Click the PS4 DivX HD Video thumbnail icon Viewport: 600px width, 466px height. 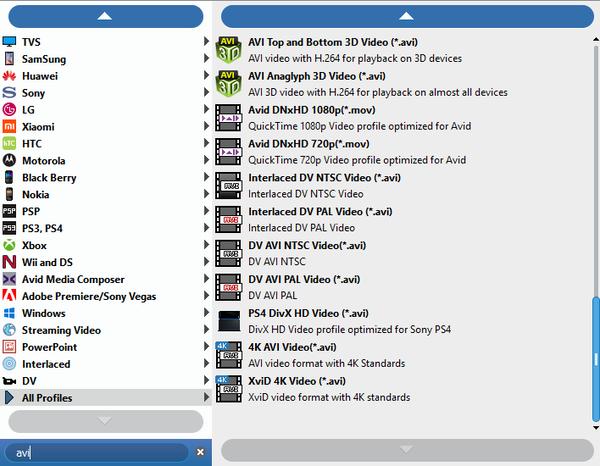(230, 321)
